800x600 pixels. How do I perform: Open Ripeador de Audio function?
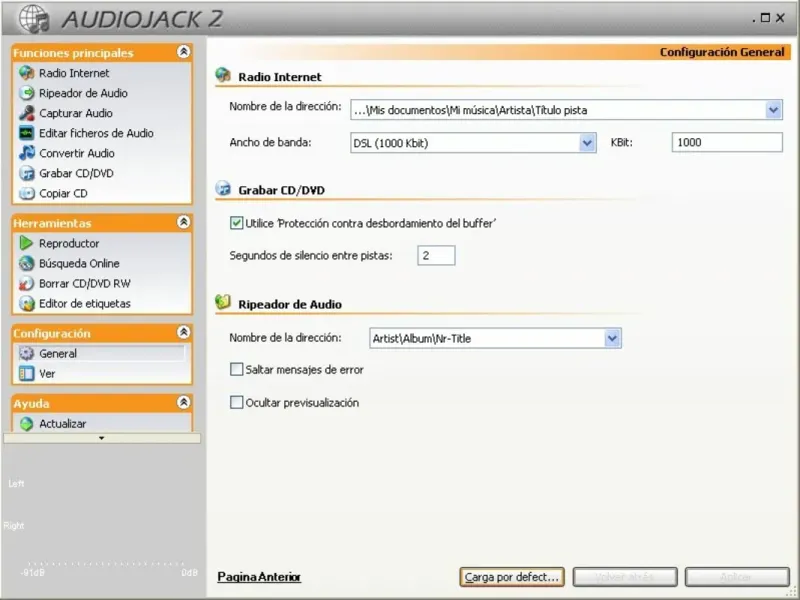tap(83, 93)
